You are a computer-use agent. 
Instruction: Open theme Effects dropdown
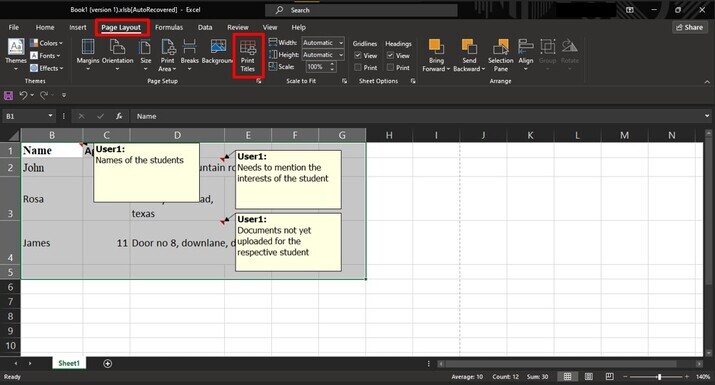tap(47, 68)
